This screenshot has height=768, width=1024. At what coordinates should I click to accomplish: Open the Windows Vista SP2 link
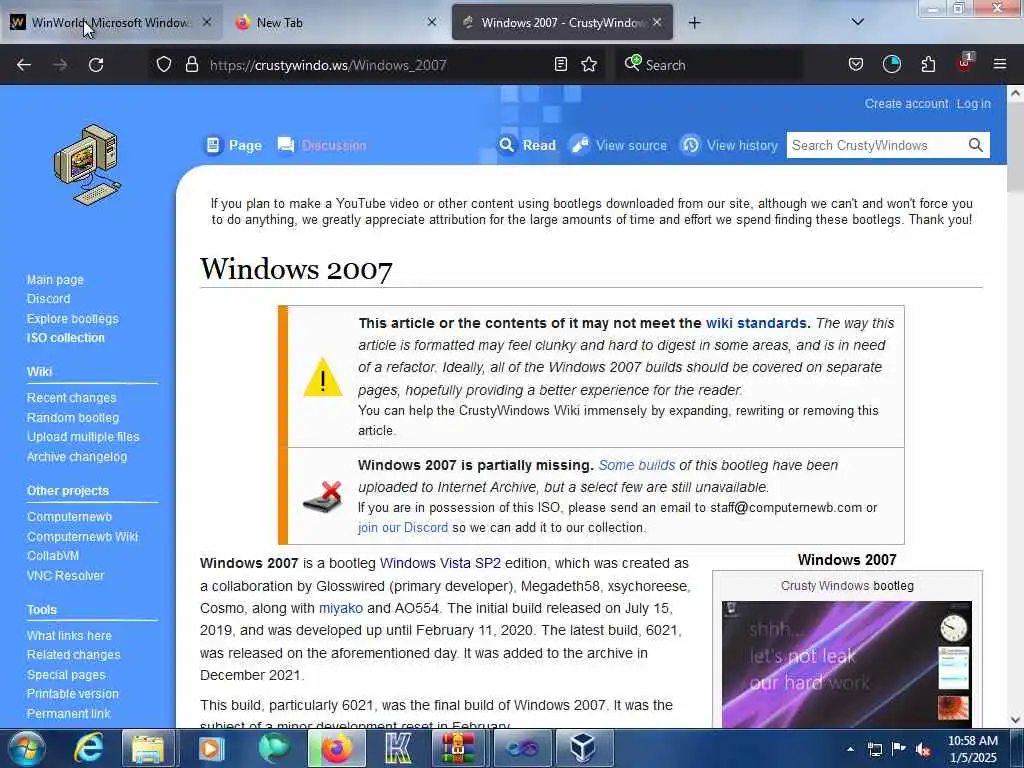(x=440, y=563)
